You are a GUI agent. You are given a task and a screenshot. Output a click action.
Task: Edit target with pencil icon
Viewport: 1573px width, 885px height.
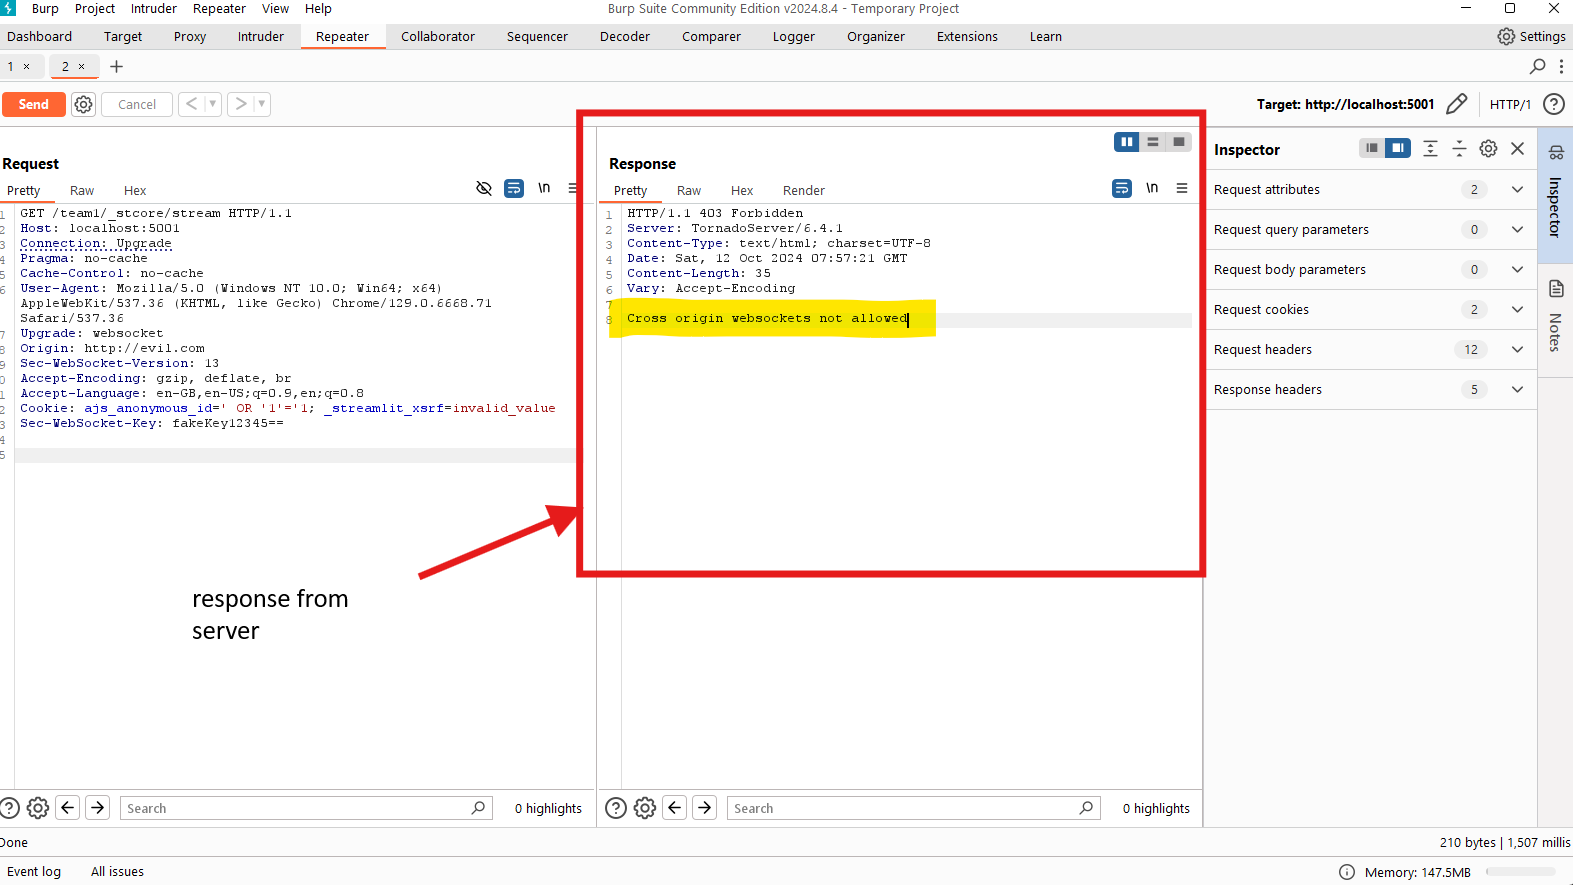1457,104
